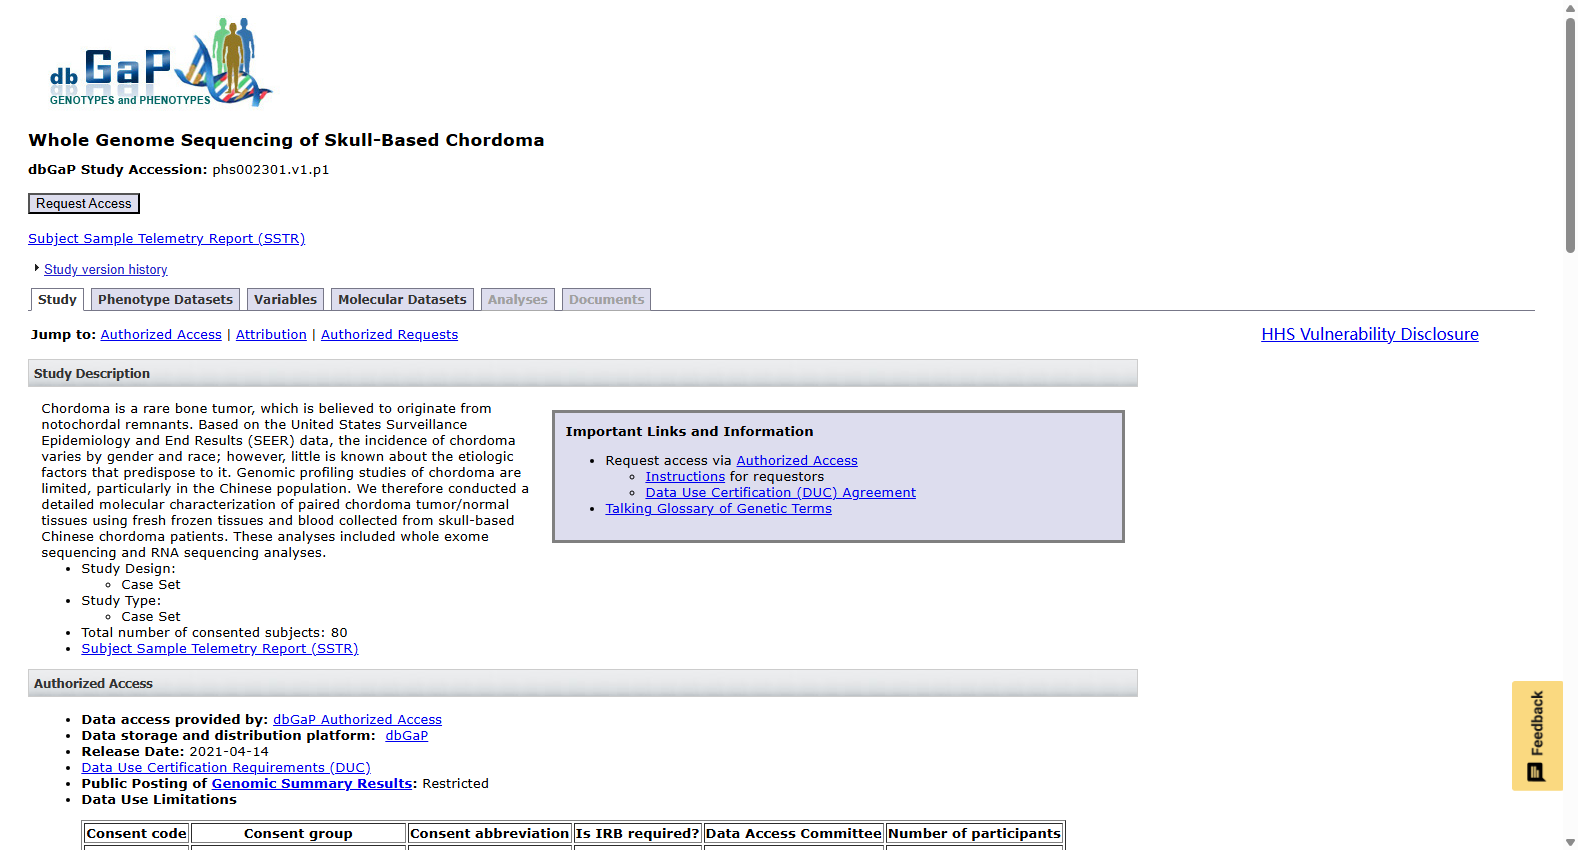This screenshot has width=1578, height=850.
Task: Open Data Use Certification (DUC) Agreement link
Action: click(x=780, y=493)
